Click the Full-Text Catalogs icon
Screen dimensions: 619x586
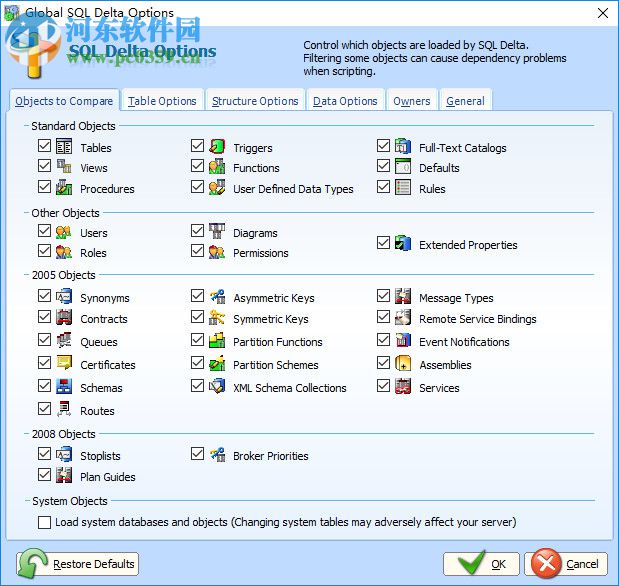403,146
